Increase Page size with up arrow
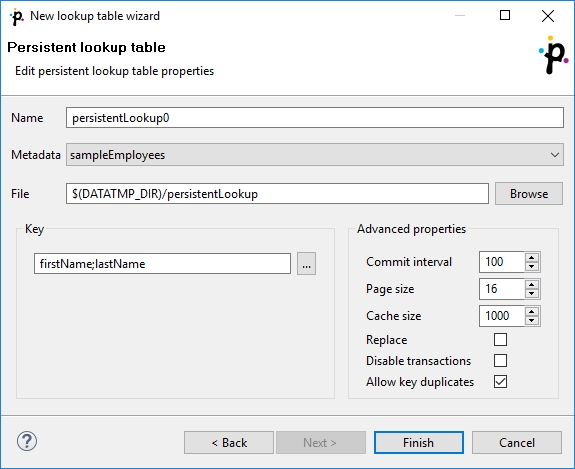 pos(532,285)
